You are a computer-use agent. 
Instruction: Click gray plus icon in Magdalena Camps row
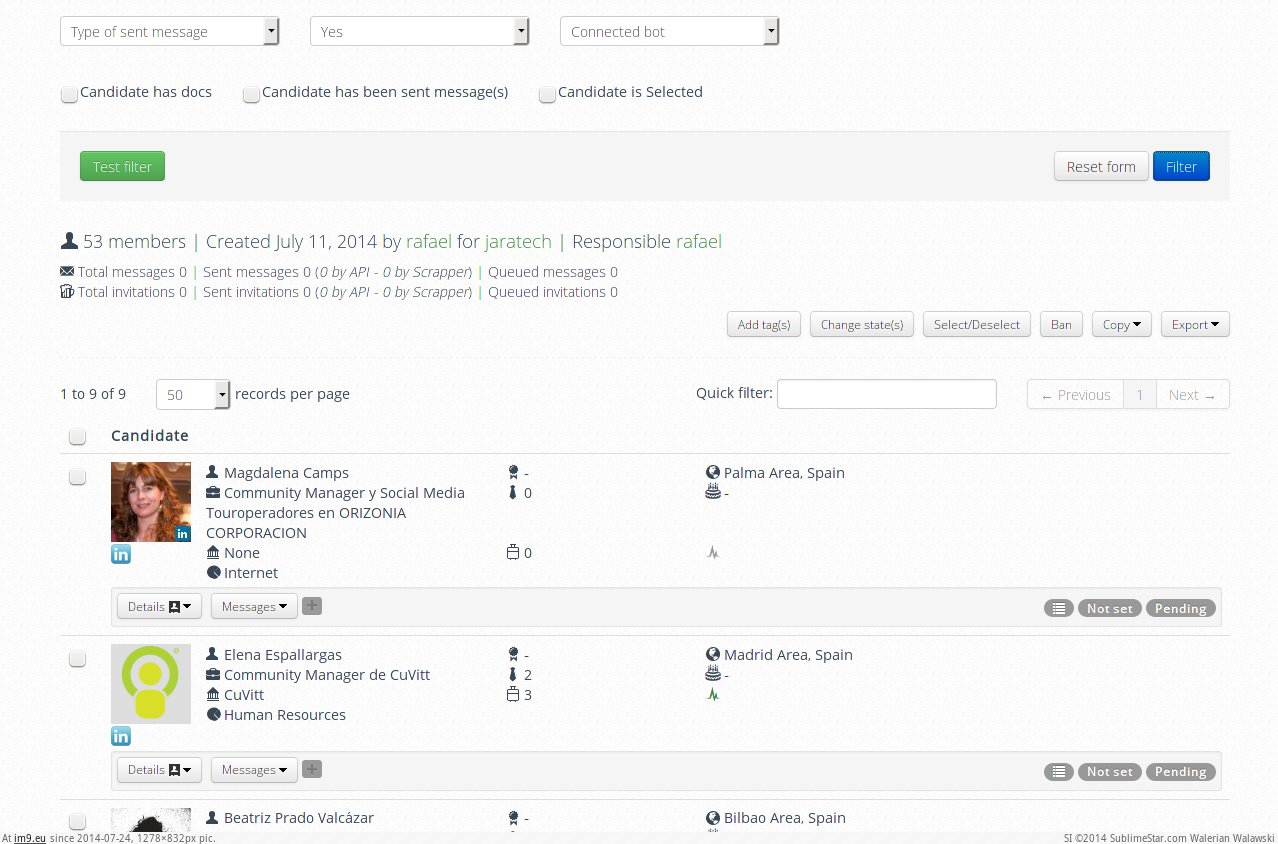(x=312, y=606)
